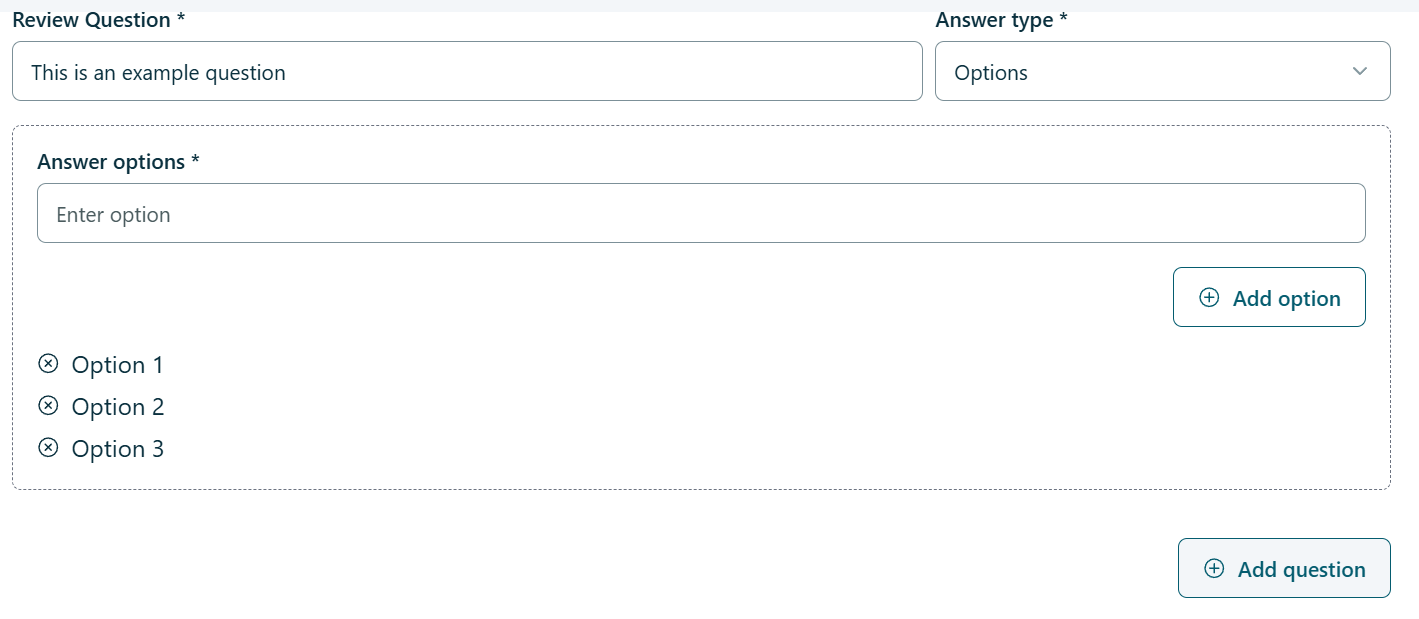
Task: Remove Option 3 with its x icon
Action: (48, 448)
